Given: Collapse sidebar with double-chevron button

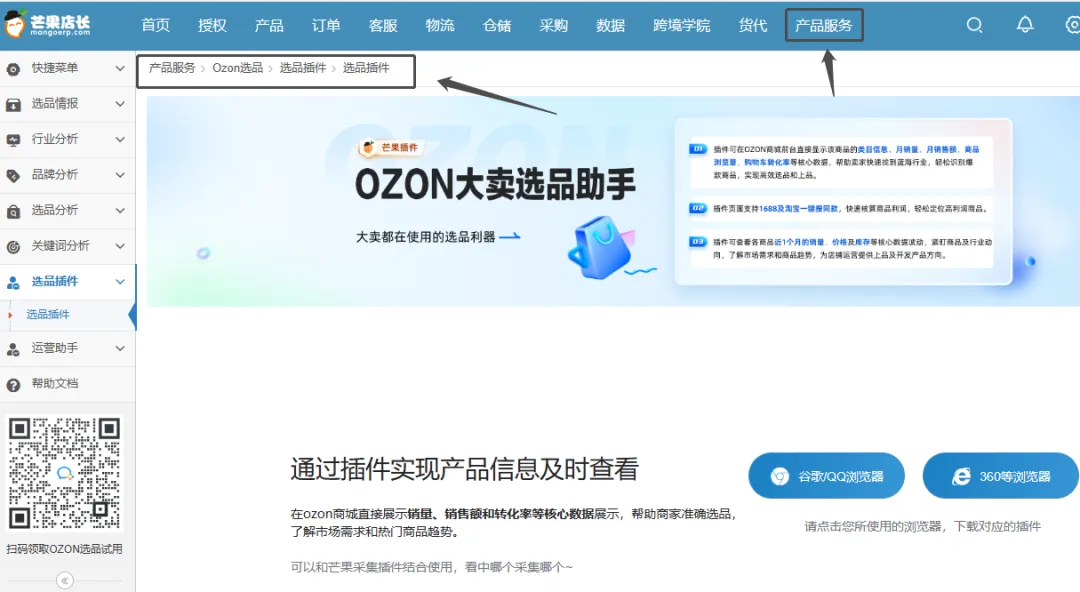Looking at the screenshot, I should click(65, 581).
